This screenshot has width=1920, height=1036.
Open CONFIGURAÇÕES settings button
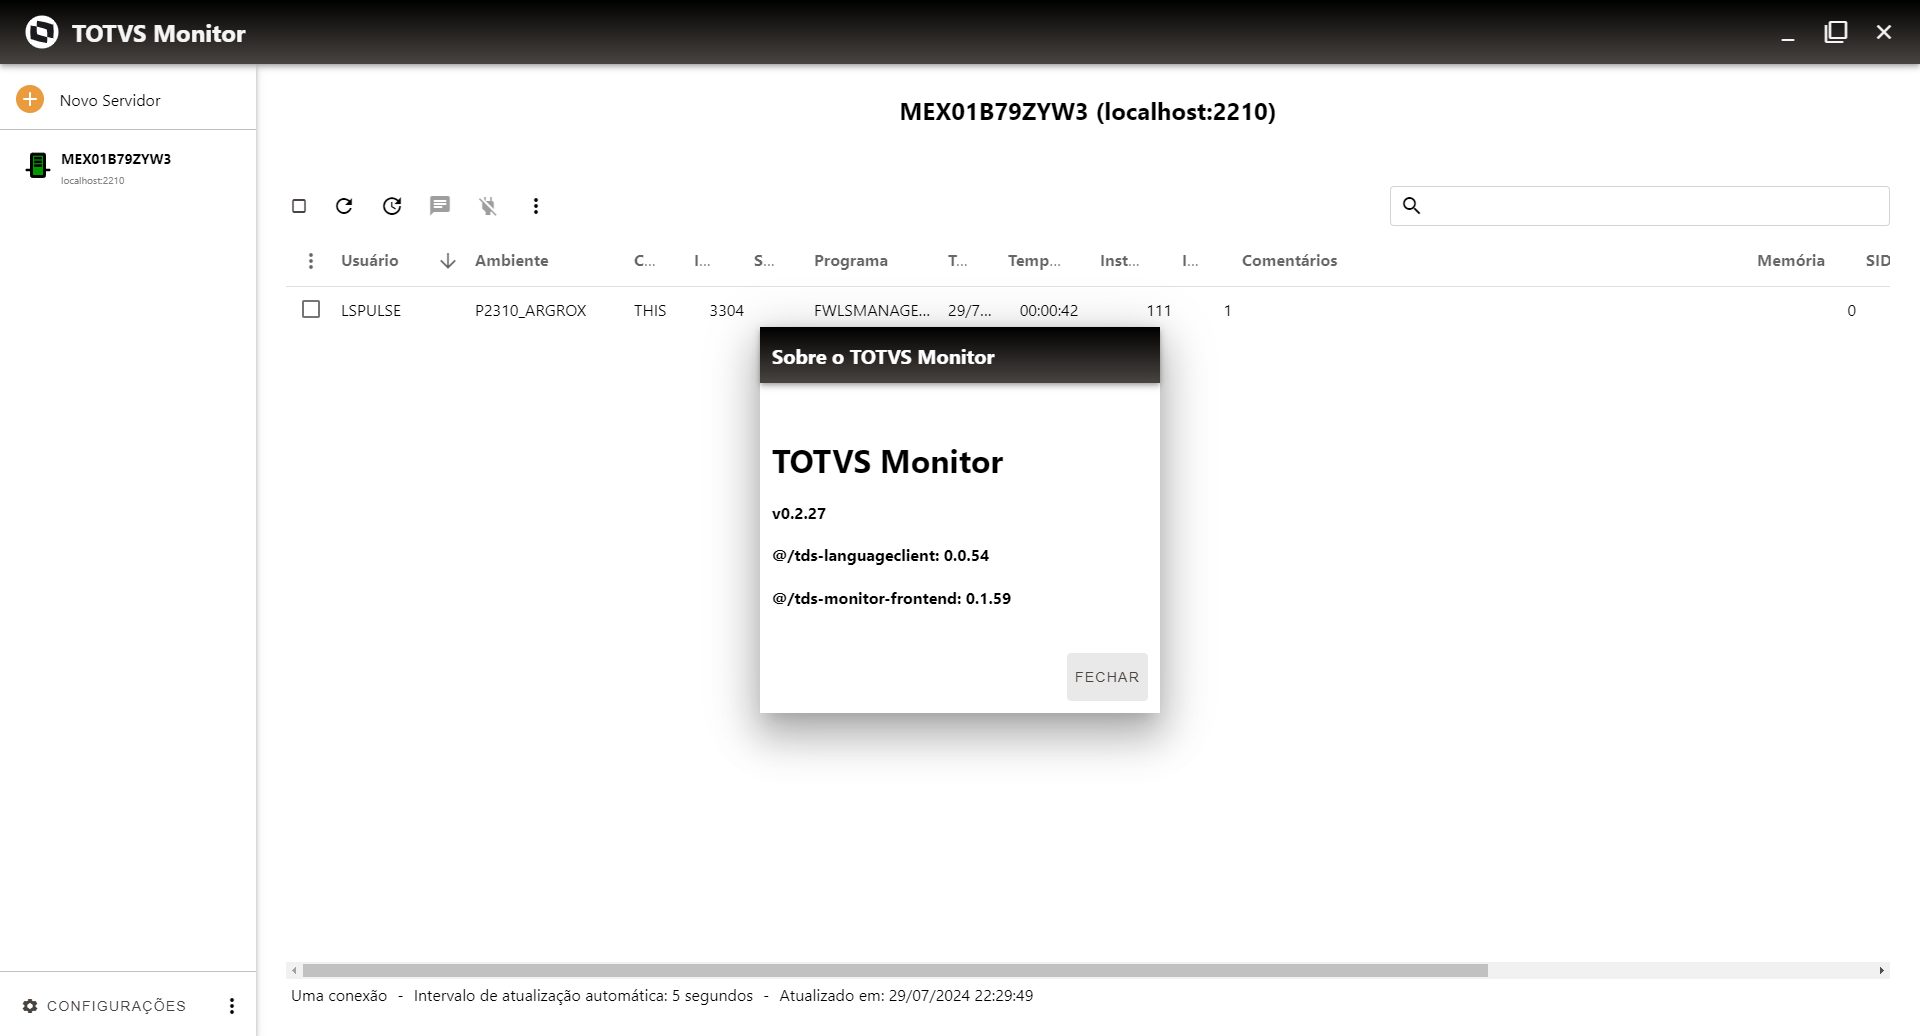104,1006
